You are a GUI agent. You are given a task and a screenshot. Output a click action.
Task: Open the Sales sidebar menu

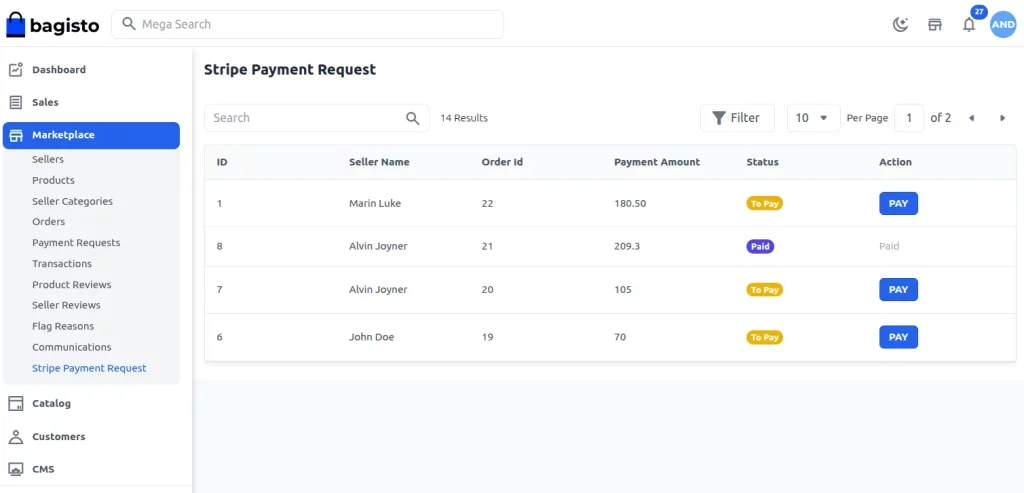(45, 102)
